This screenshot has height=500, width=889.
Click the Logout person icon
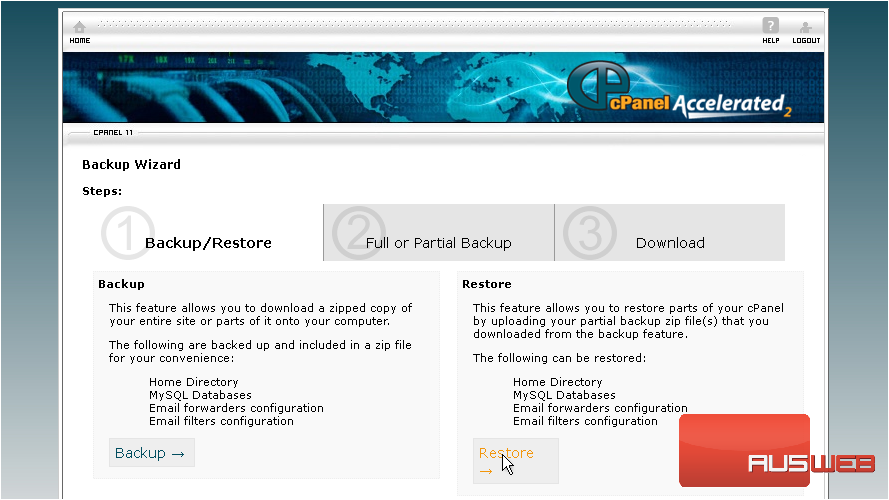coord(805,26)
